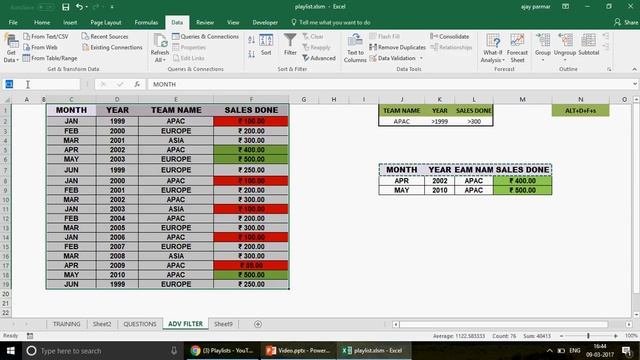Select row 7 header
This screenshot has width=640, height=360.
pyautogui.click(x=6, y=170)
